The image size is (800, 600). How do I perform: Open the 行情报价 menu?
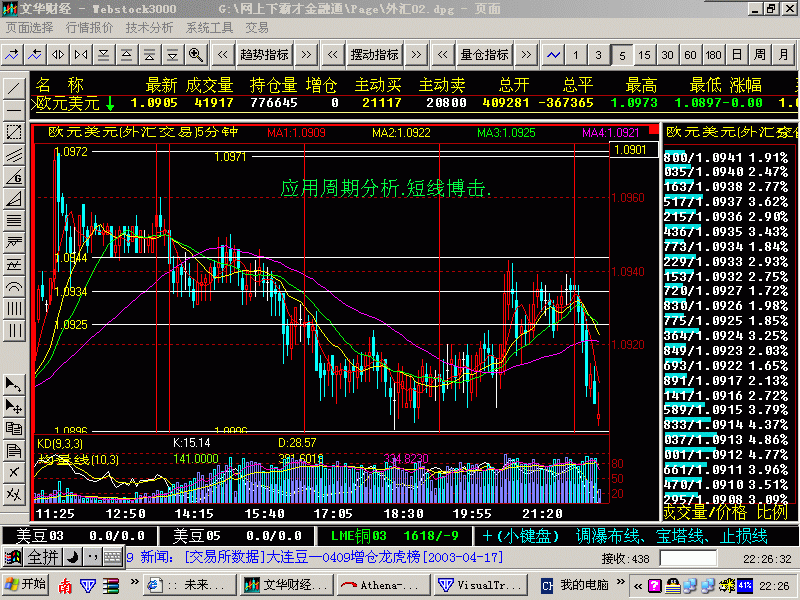point(90,28)
